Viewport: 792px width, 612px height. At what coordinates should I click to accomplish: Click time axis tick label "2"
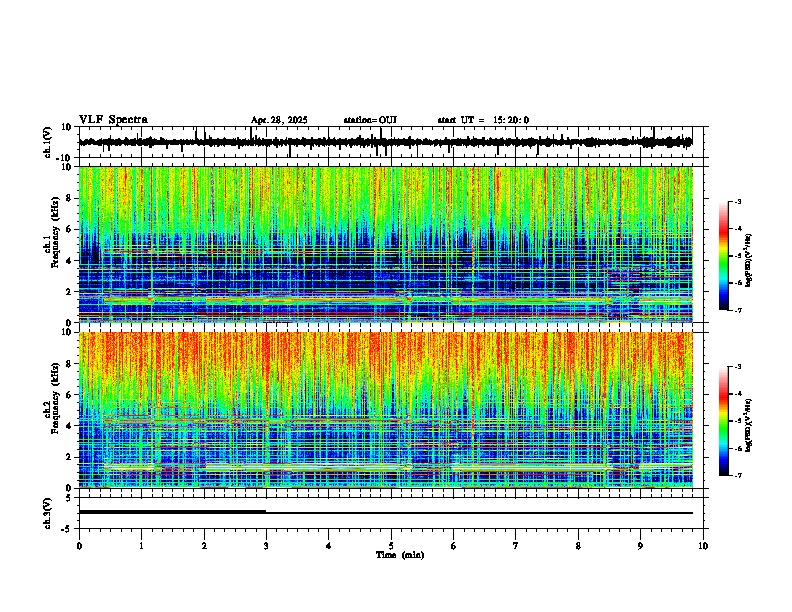[204, 546]
